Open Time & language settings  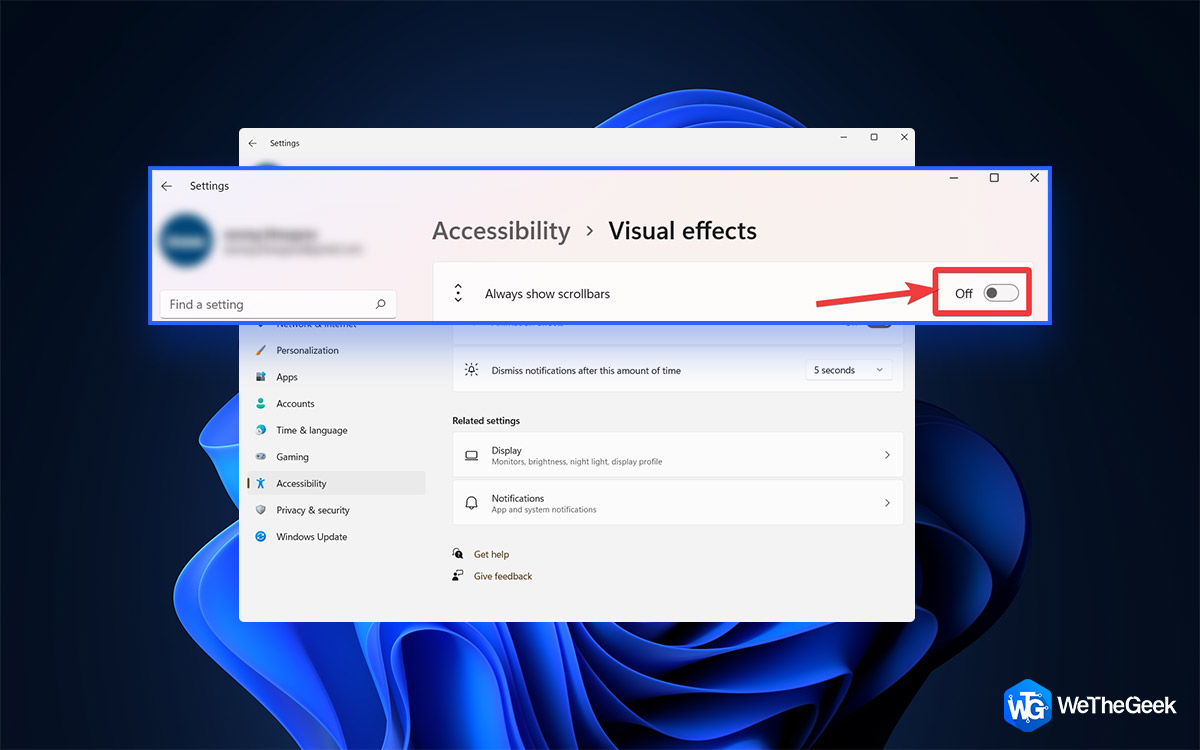[x=311, y=431]
